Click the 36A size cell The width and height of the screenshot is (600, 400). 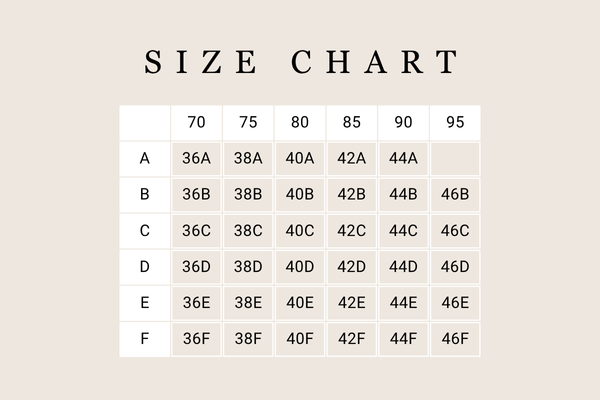click(x=196, y=158)
